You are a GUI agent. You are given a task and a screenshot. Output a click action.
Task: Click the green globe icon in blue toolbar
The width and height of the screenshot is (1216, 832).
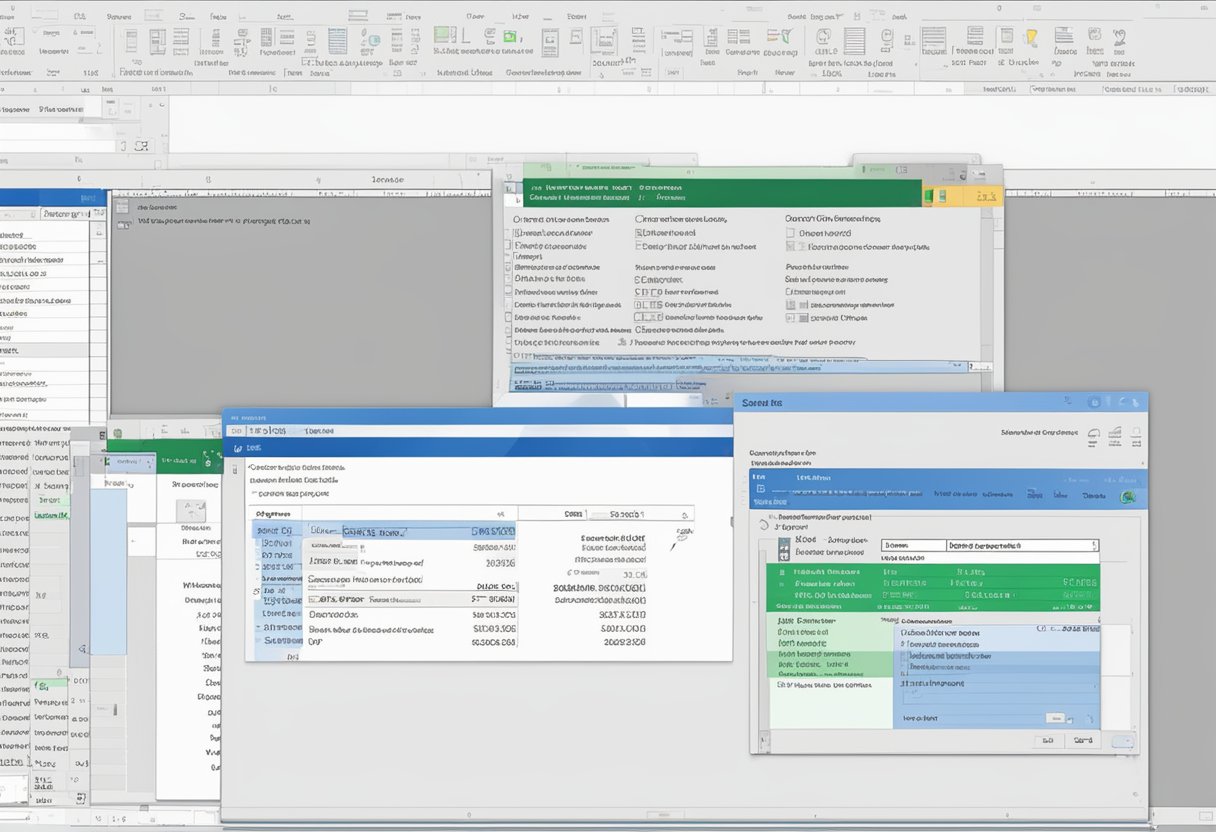pos(1128,497)
